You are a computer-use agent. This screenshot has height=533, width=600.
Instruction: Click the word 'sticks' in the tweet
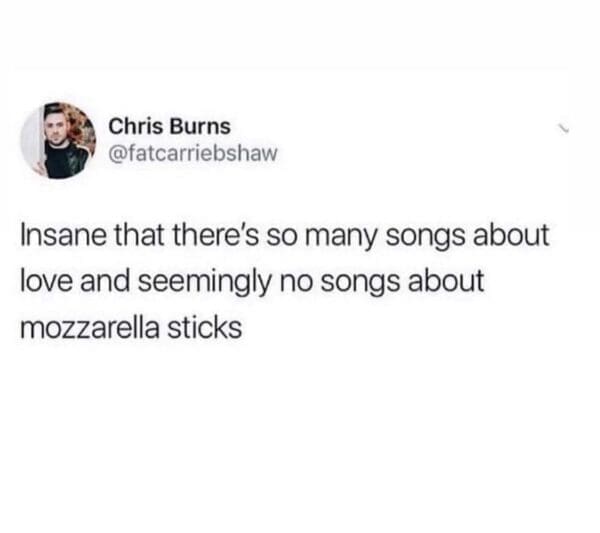click(x=205, y=328)
